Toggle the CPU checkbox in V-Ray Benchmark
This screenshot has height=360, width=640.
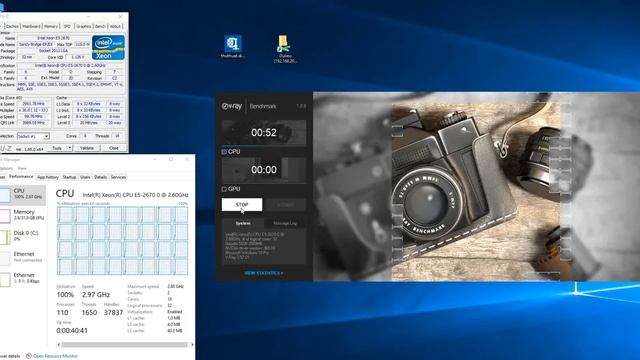224,152
